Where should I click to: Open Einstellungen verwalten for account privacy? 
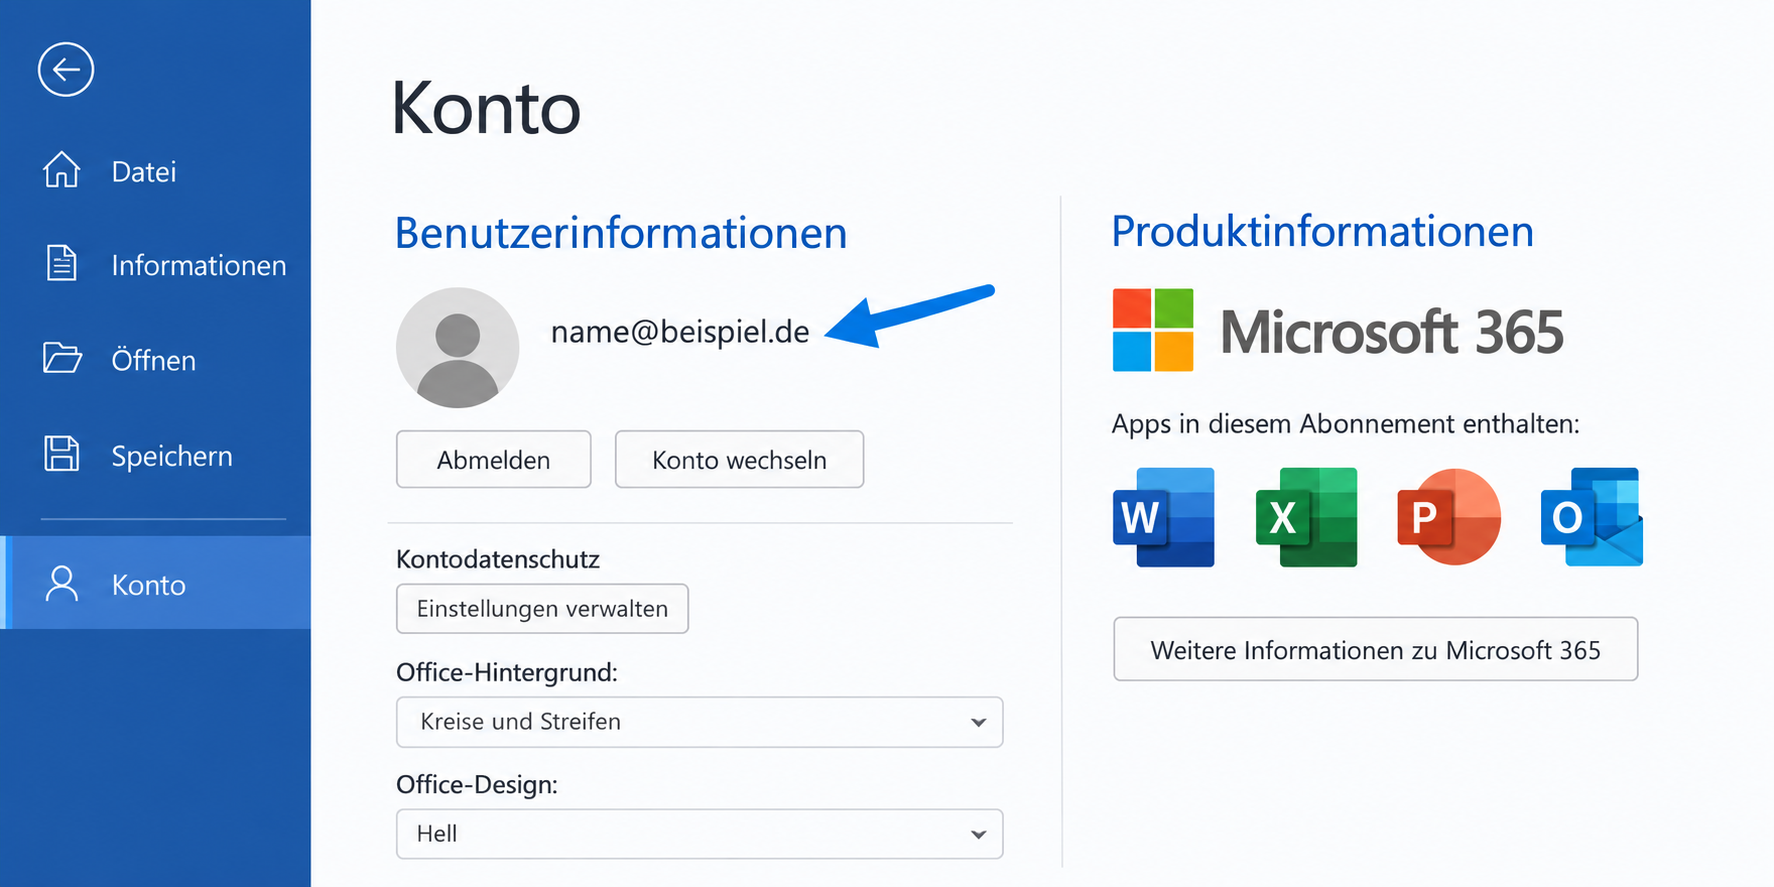point(542,609)
